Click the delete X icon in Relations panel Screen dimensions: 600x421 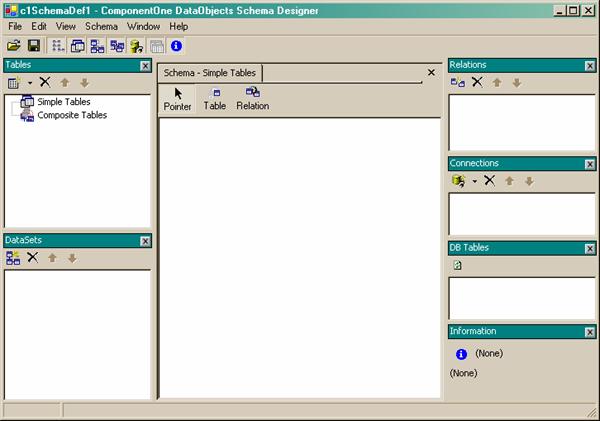[x=477, y=82]
